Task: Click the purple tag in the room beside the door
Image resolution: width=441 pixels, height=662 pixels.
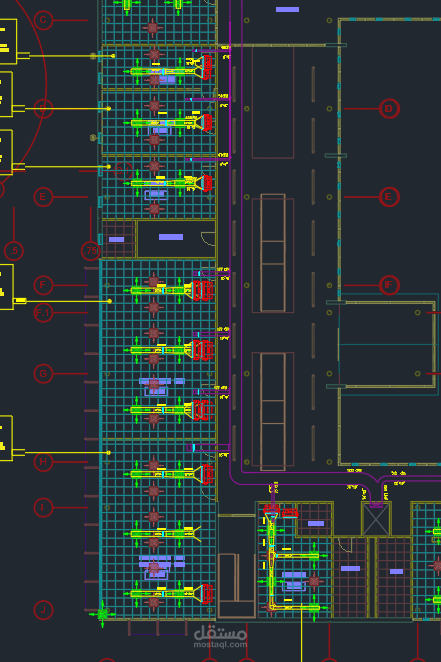Action: (171, 237)
